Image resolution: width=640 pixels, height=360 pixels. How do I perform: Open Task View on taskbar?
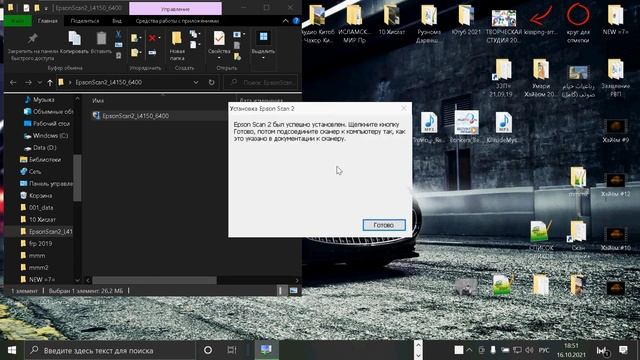tap(232, 350)
